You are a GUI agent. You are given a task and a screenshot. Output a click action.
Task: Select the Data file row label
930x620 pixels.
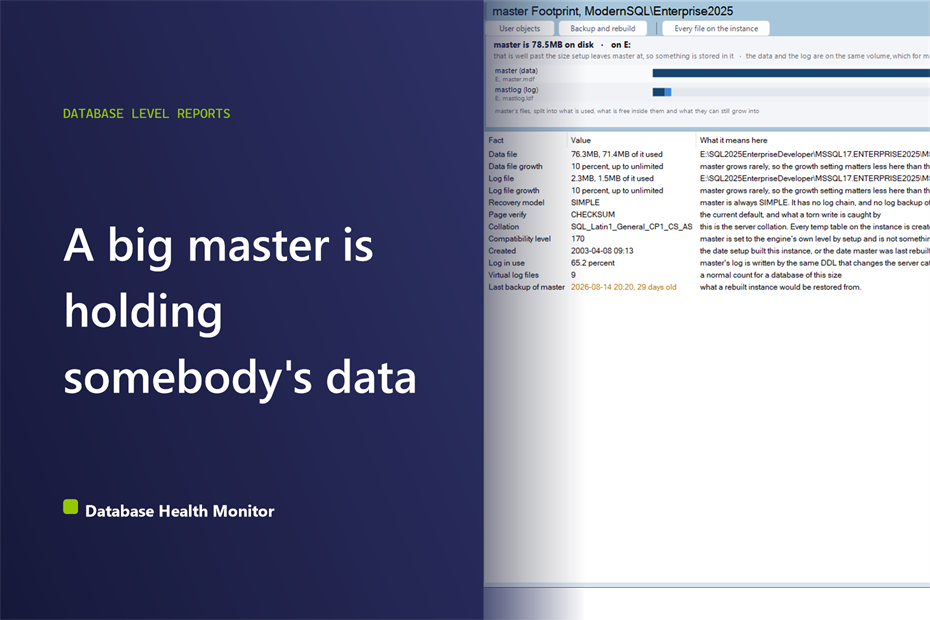click(x=502, y=154)
